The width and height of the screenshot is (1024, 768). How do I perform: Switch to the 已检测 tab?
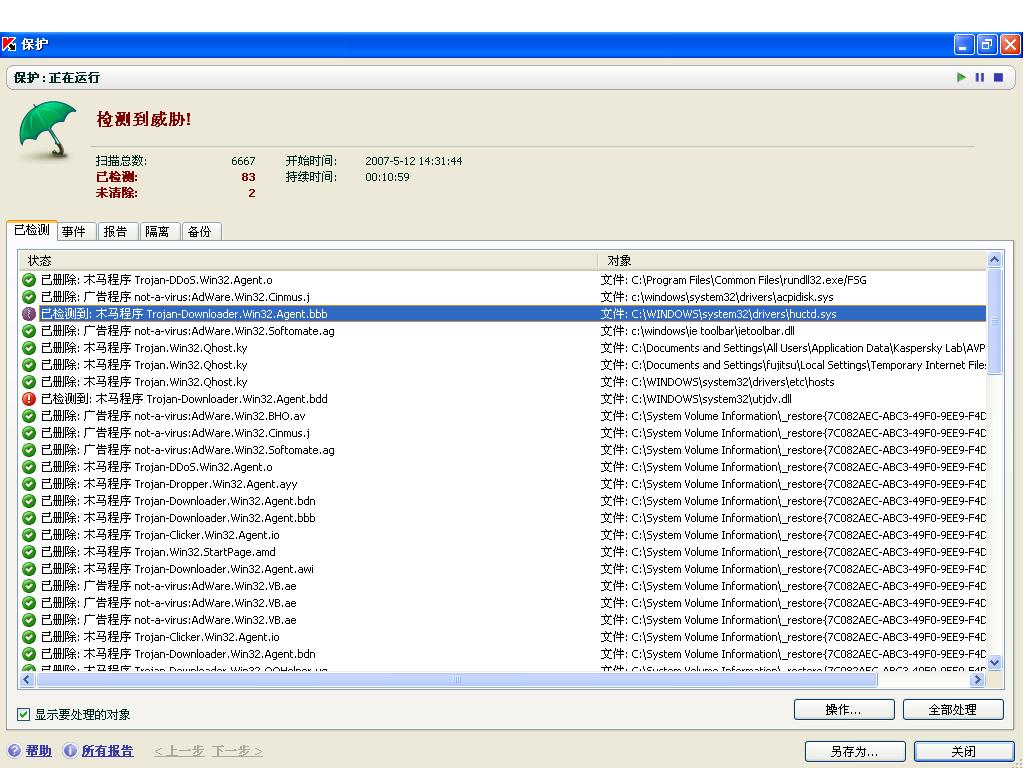point(32,230)
